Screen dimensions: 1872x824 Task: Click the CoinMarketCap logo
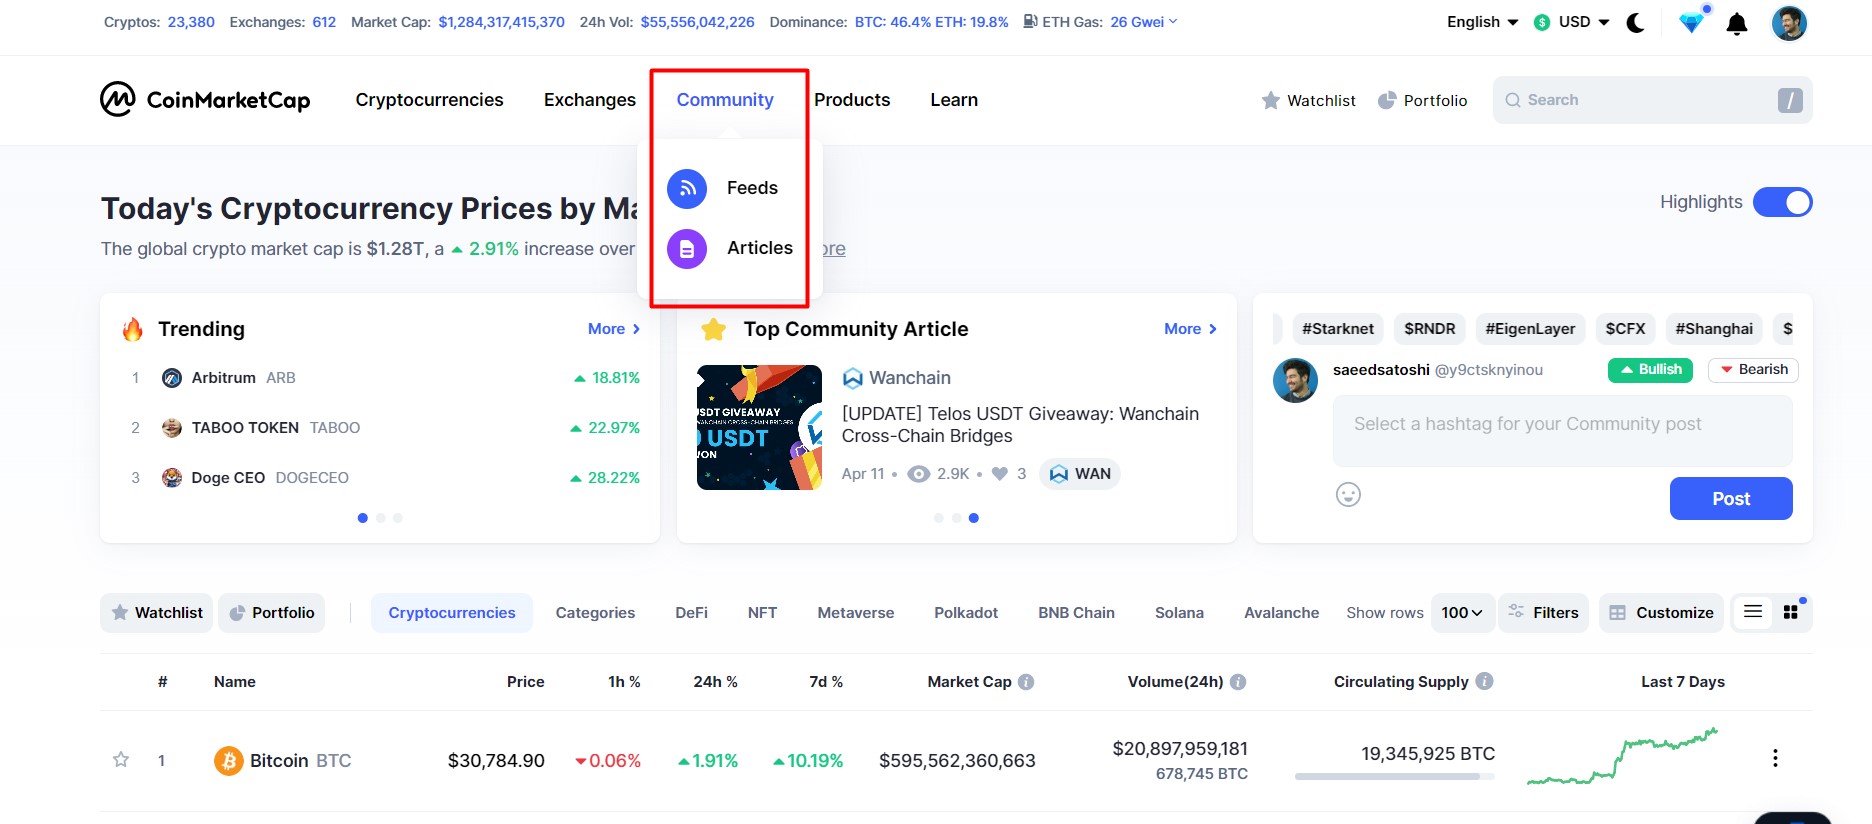pyautogui.click(x=205, y=99)
